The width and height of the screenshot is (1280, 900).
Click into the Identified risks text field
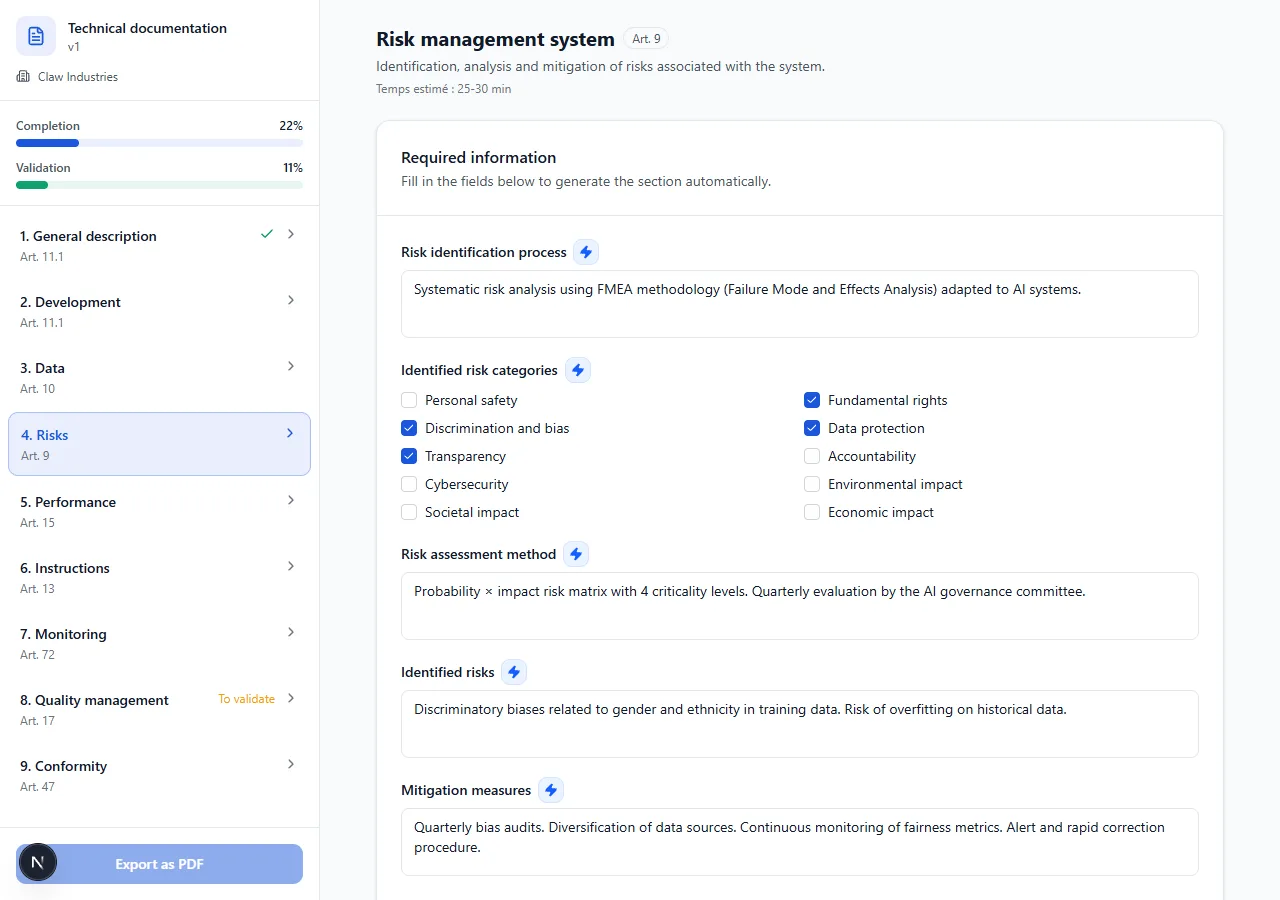coord(799,723)
